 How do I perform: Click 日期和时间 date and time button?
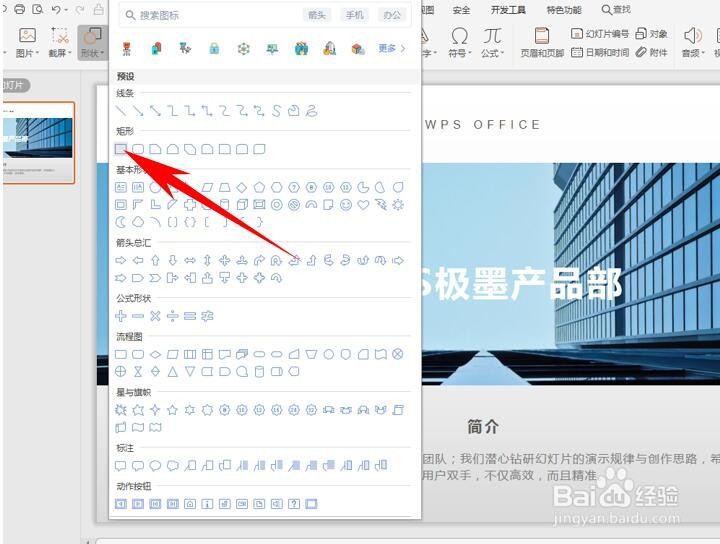pyautogui.click(x=600, y=52)
